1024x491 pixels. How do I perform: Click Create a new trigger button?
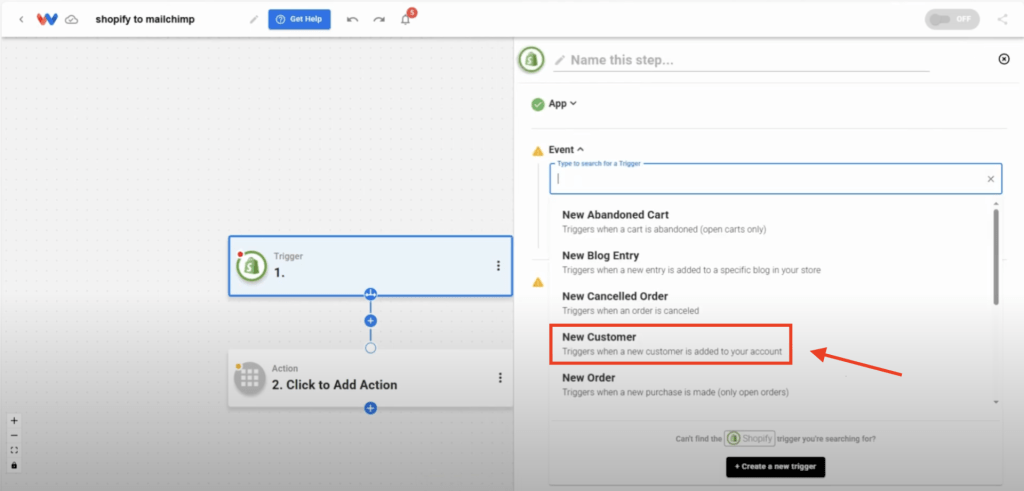[x=776, y=467]
